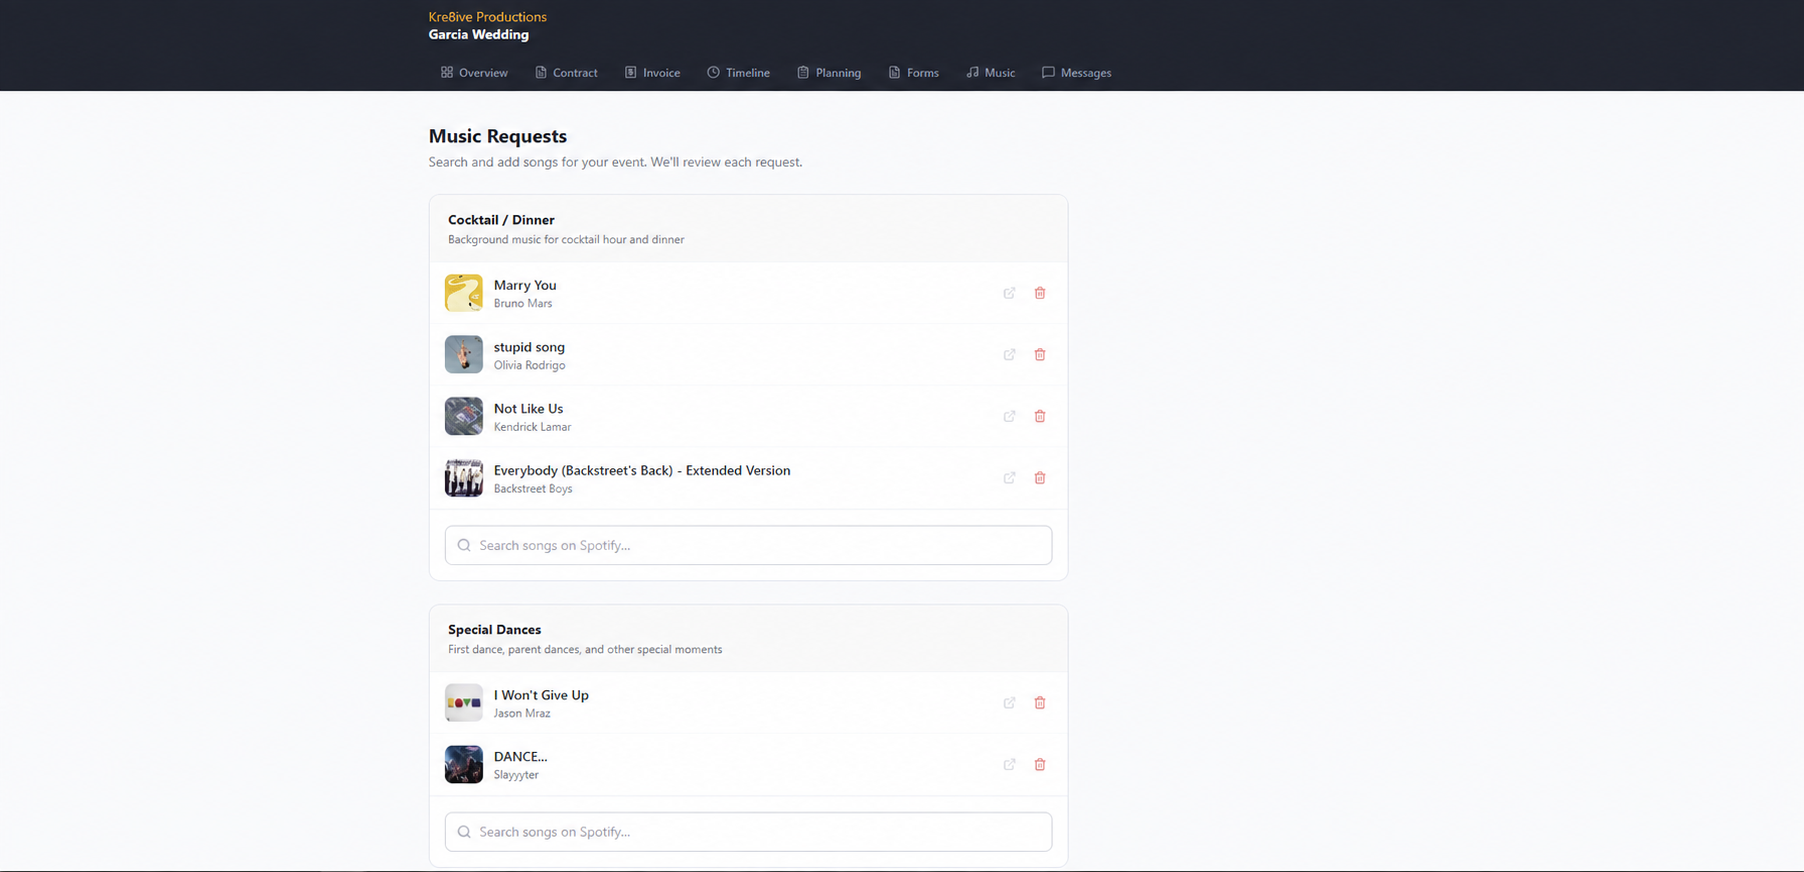The height and width of the screenshot is (872, 1804).
Task: Click the Music Requests page heading
Action: [x=498, y=136]
